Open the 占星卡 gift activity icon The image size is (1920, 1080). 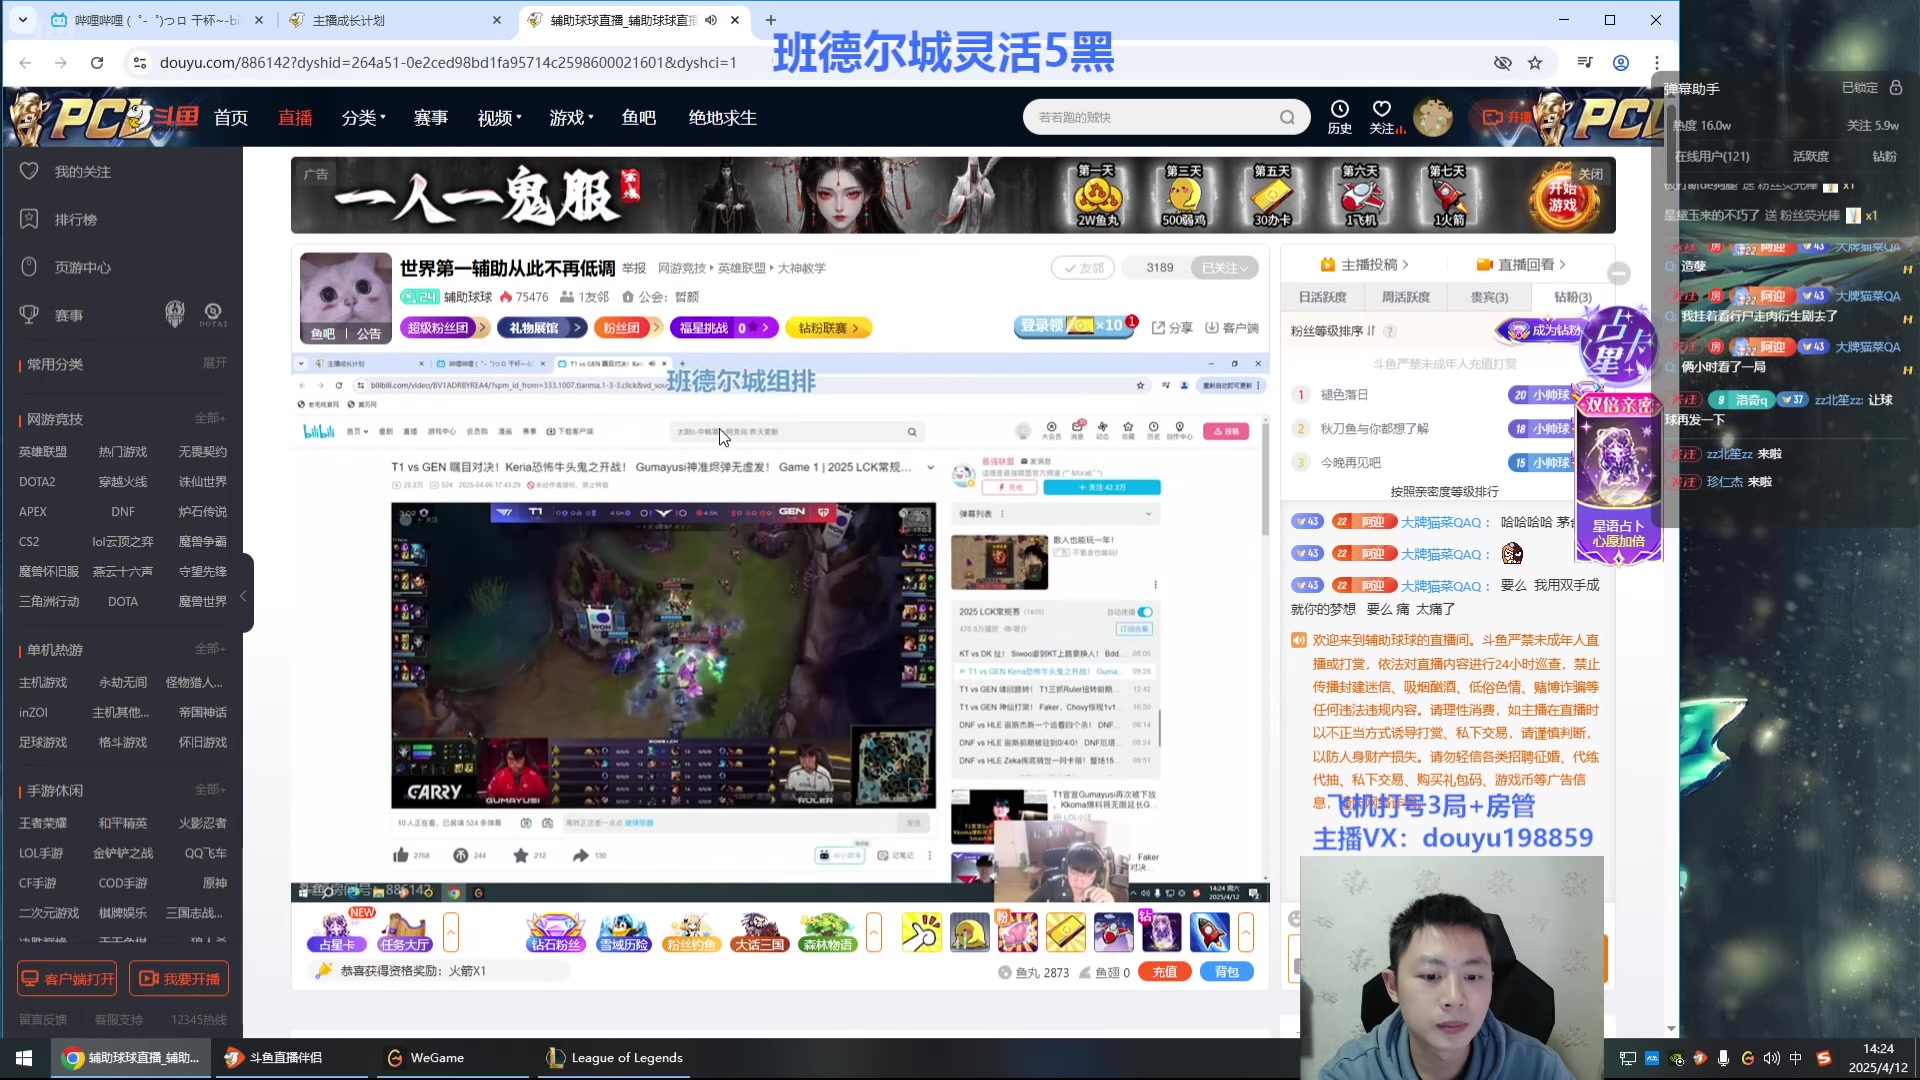pyautogui.click(x=337, y=932)
